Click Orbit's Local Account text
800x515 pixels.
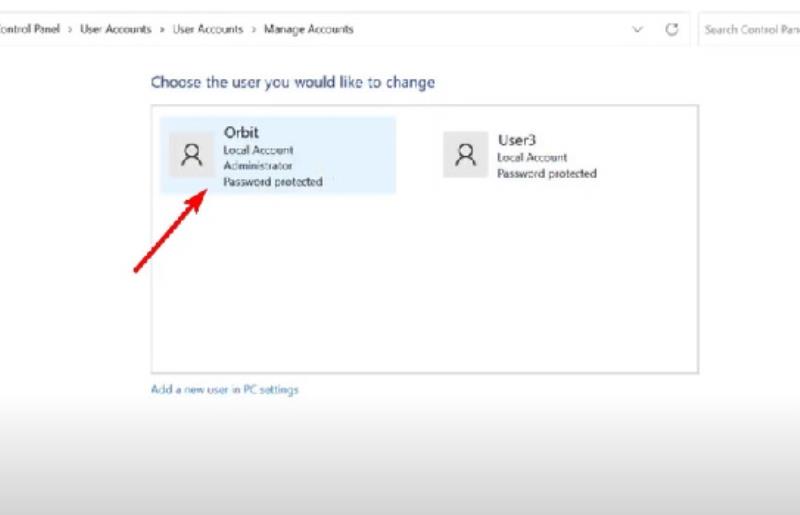(x=258, y=150)
